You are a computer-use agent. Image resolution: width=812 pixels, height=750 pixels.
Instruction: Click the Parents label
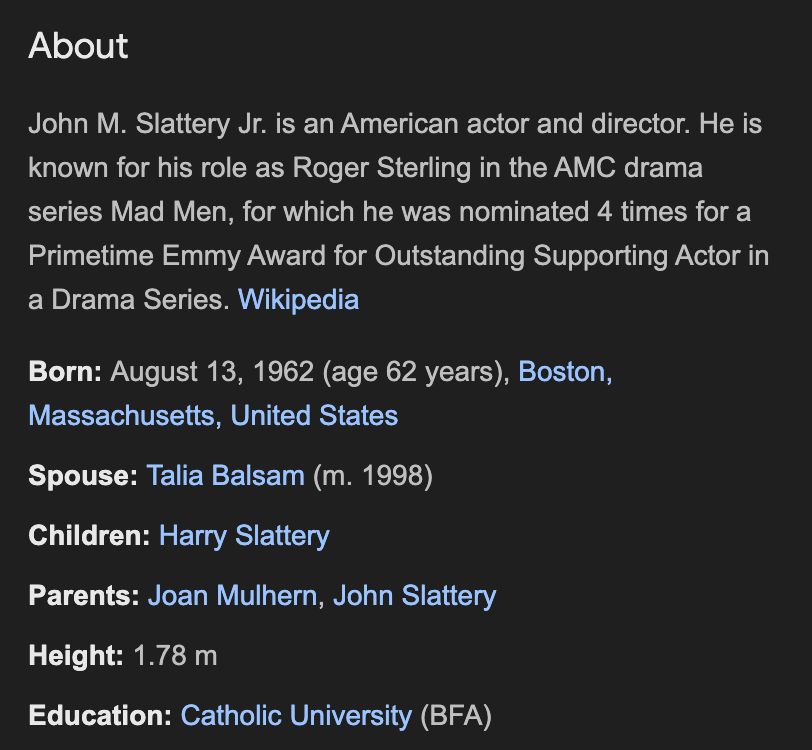pos(84,596)
